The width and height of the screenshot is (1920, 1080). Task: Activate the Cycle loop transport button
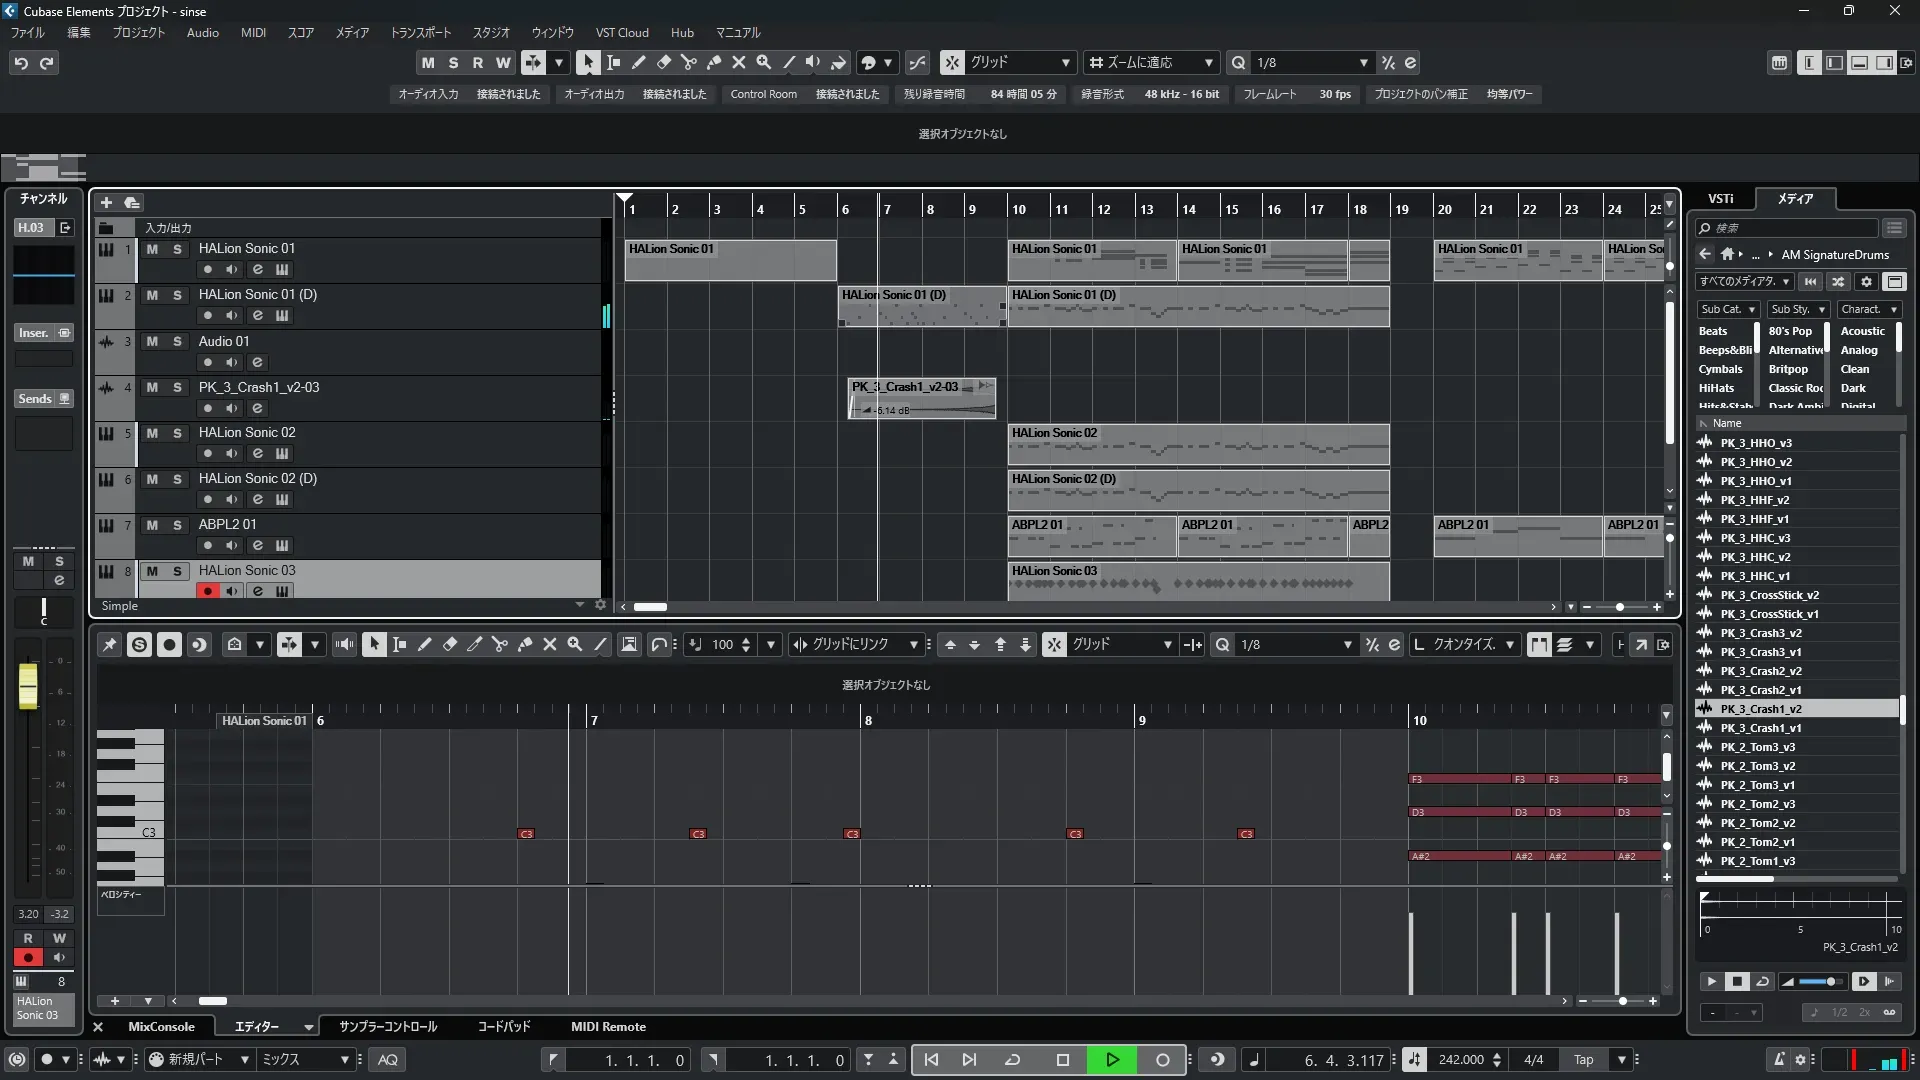(1012, 1060)
